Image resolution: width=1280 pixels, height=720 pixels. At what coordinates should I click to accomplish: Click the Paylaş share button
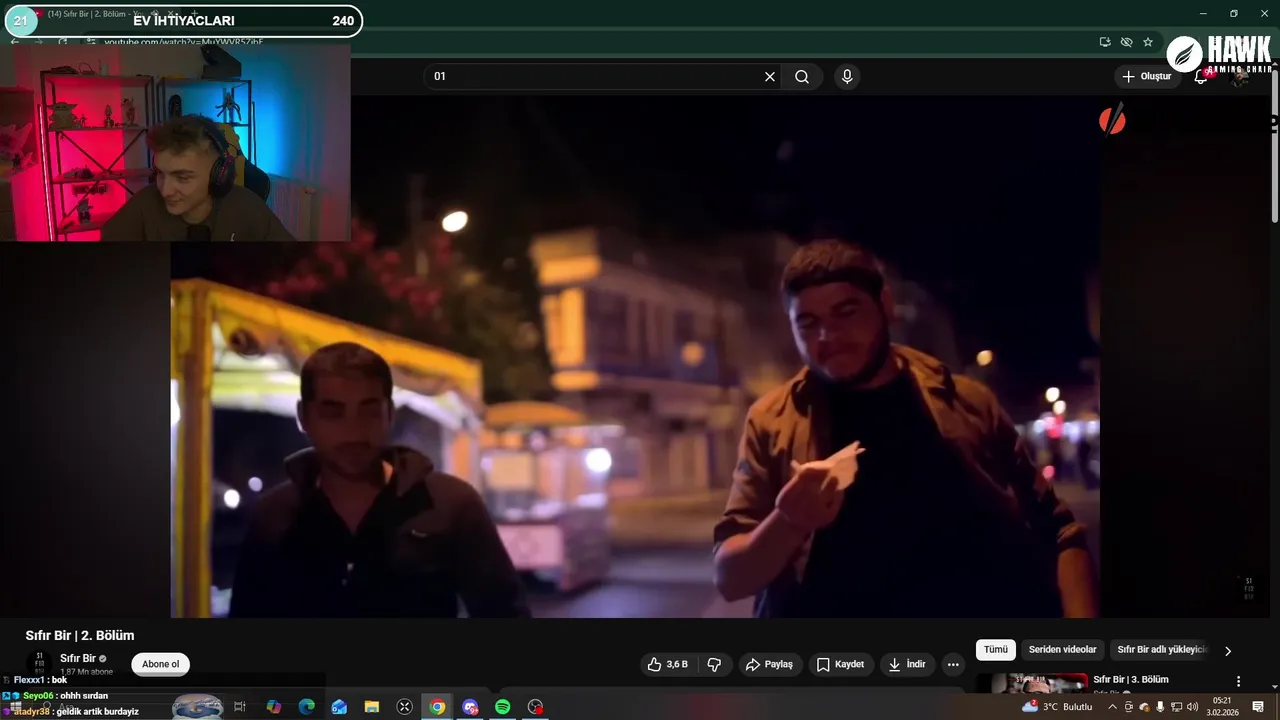click(770, 664)
